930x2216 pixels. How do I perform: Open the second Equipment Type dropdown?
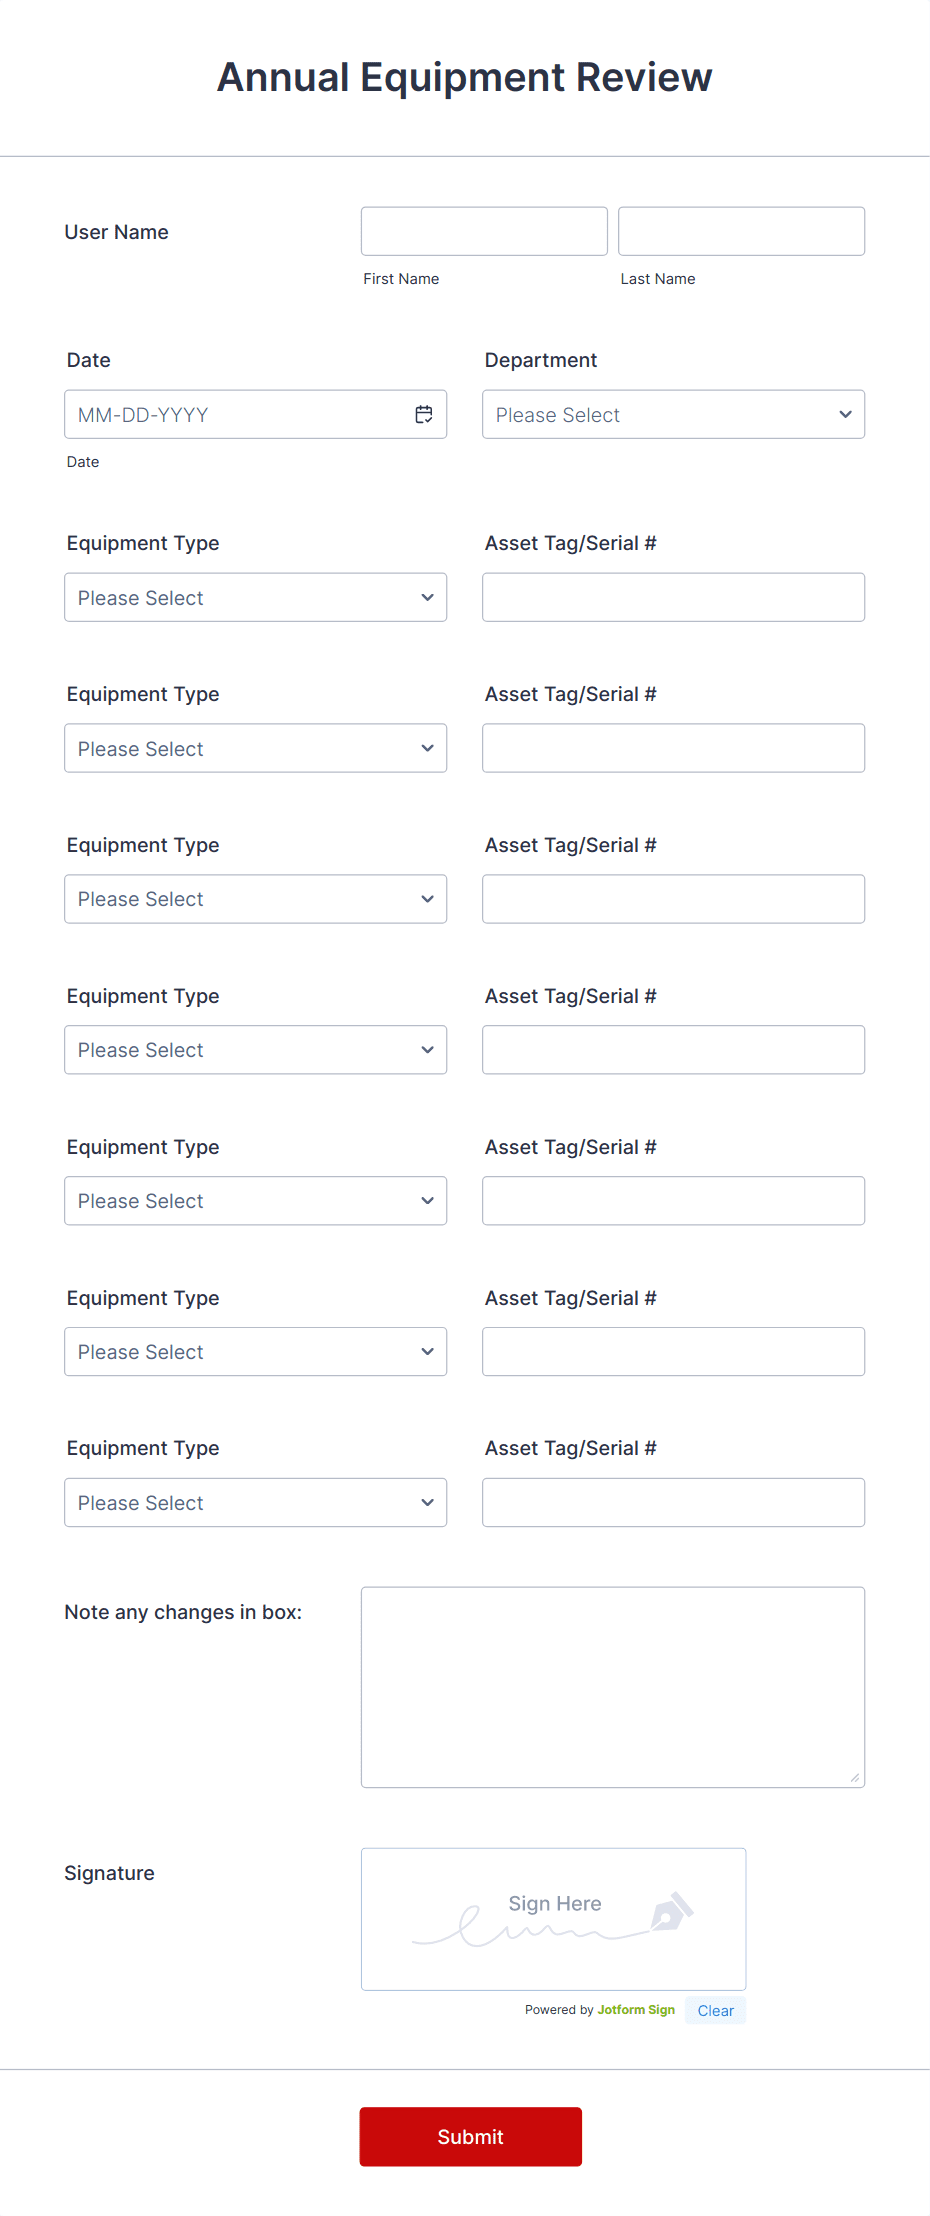click(x=255, y=747)
